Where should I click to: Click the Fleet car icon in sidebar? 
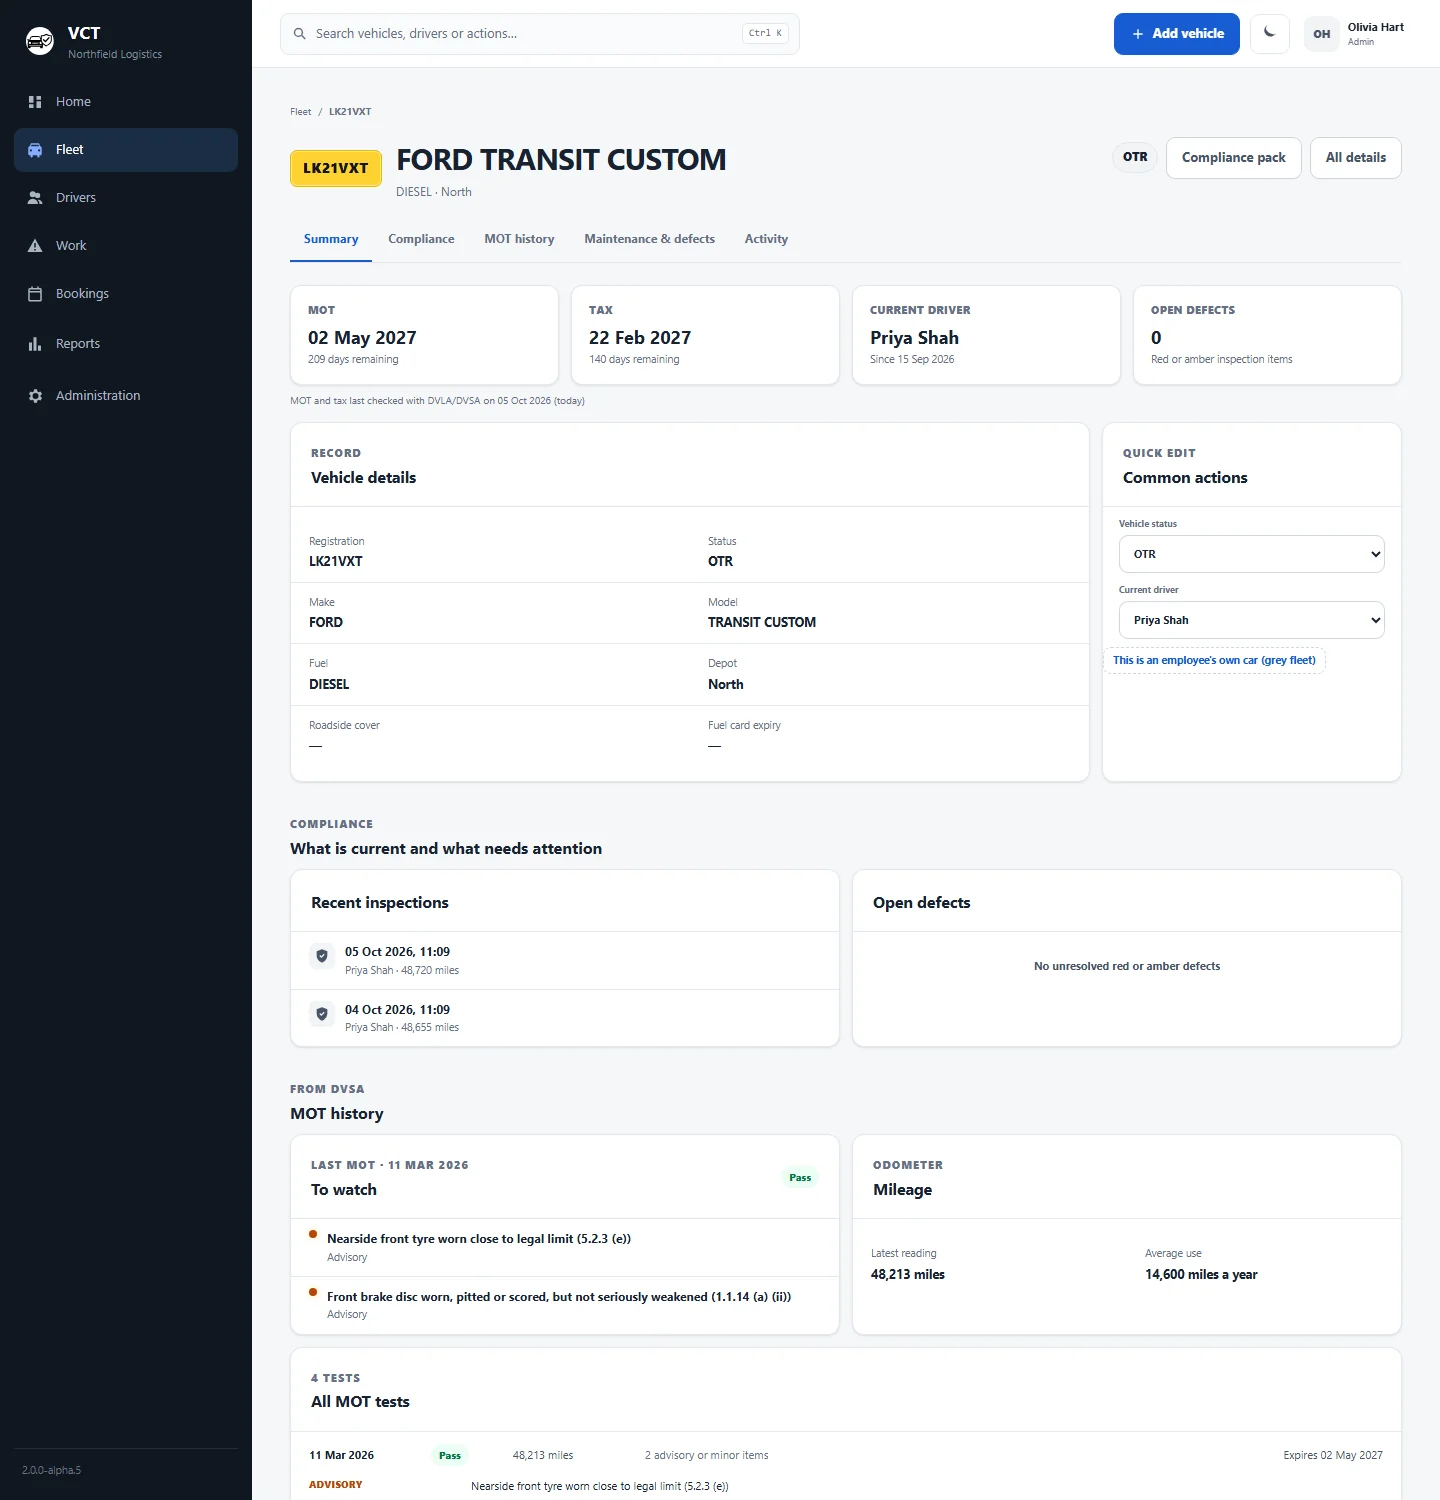35,150
